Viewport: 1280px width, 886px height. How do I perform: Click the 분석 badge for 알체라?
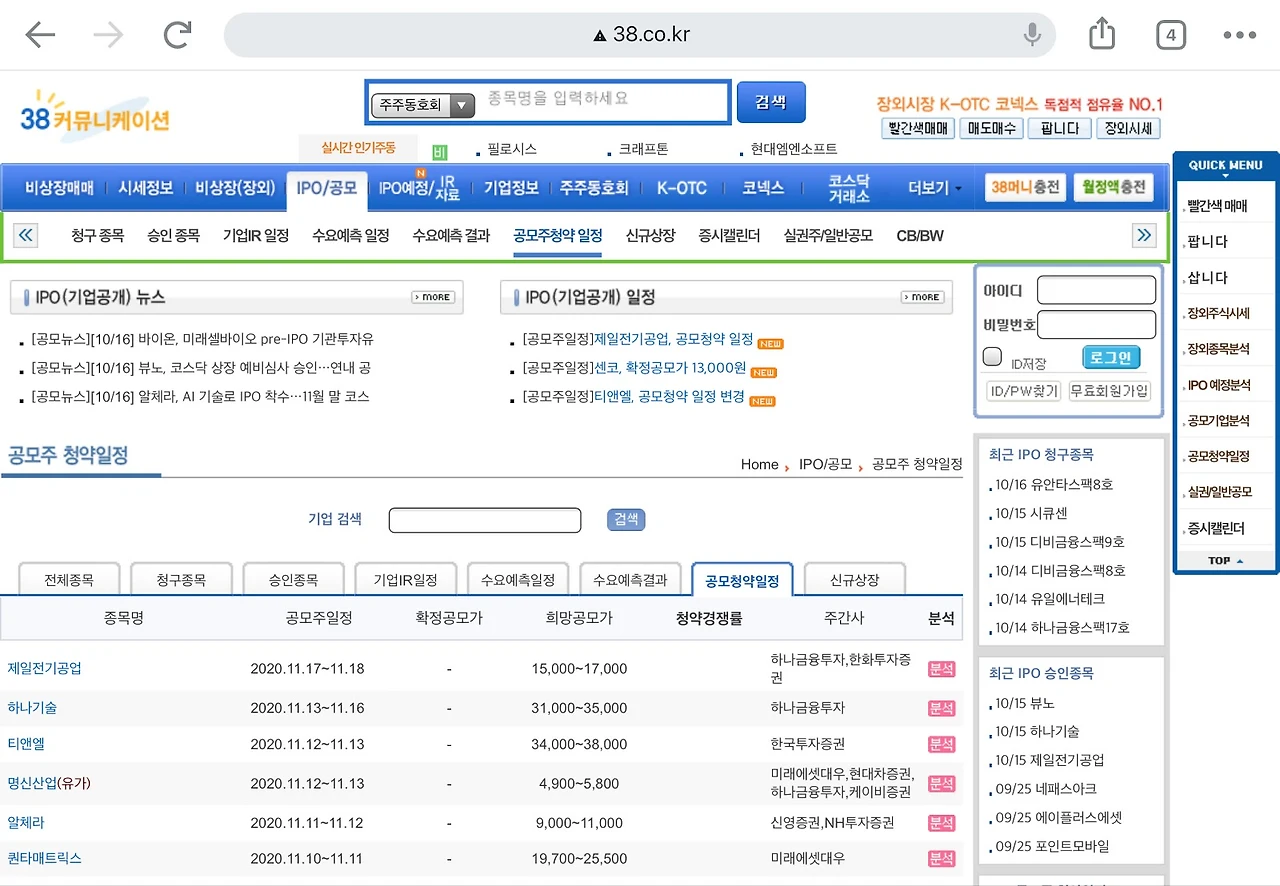coord(941,823)
